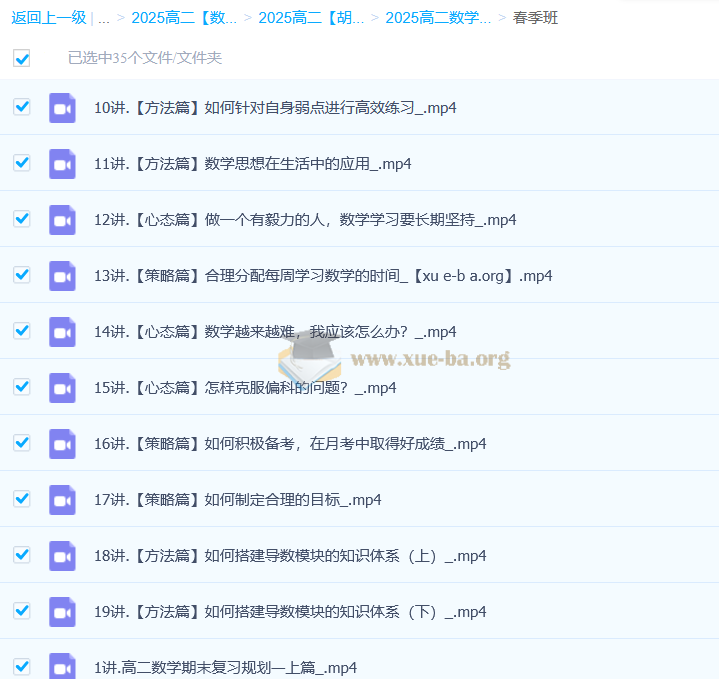Image resolution: width=719 pixels, height=679 pixels.
Task: Open 2025高二数学... breadcrumb folder
Action: 438,17
